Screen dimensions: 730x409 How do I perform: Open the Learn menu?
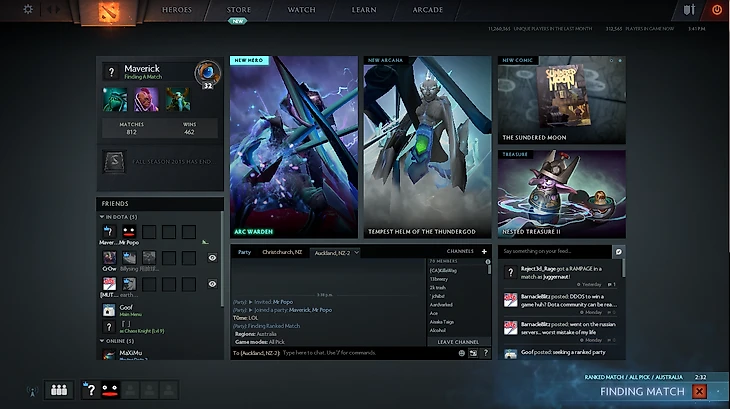click(364, 10)
